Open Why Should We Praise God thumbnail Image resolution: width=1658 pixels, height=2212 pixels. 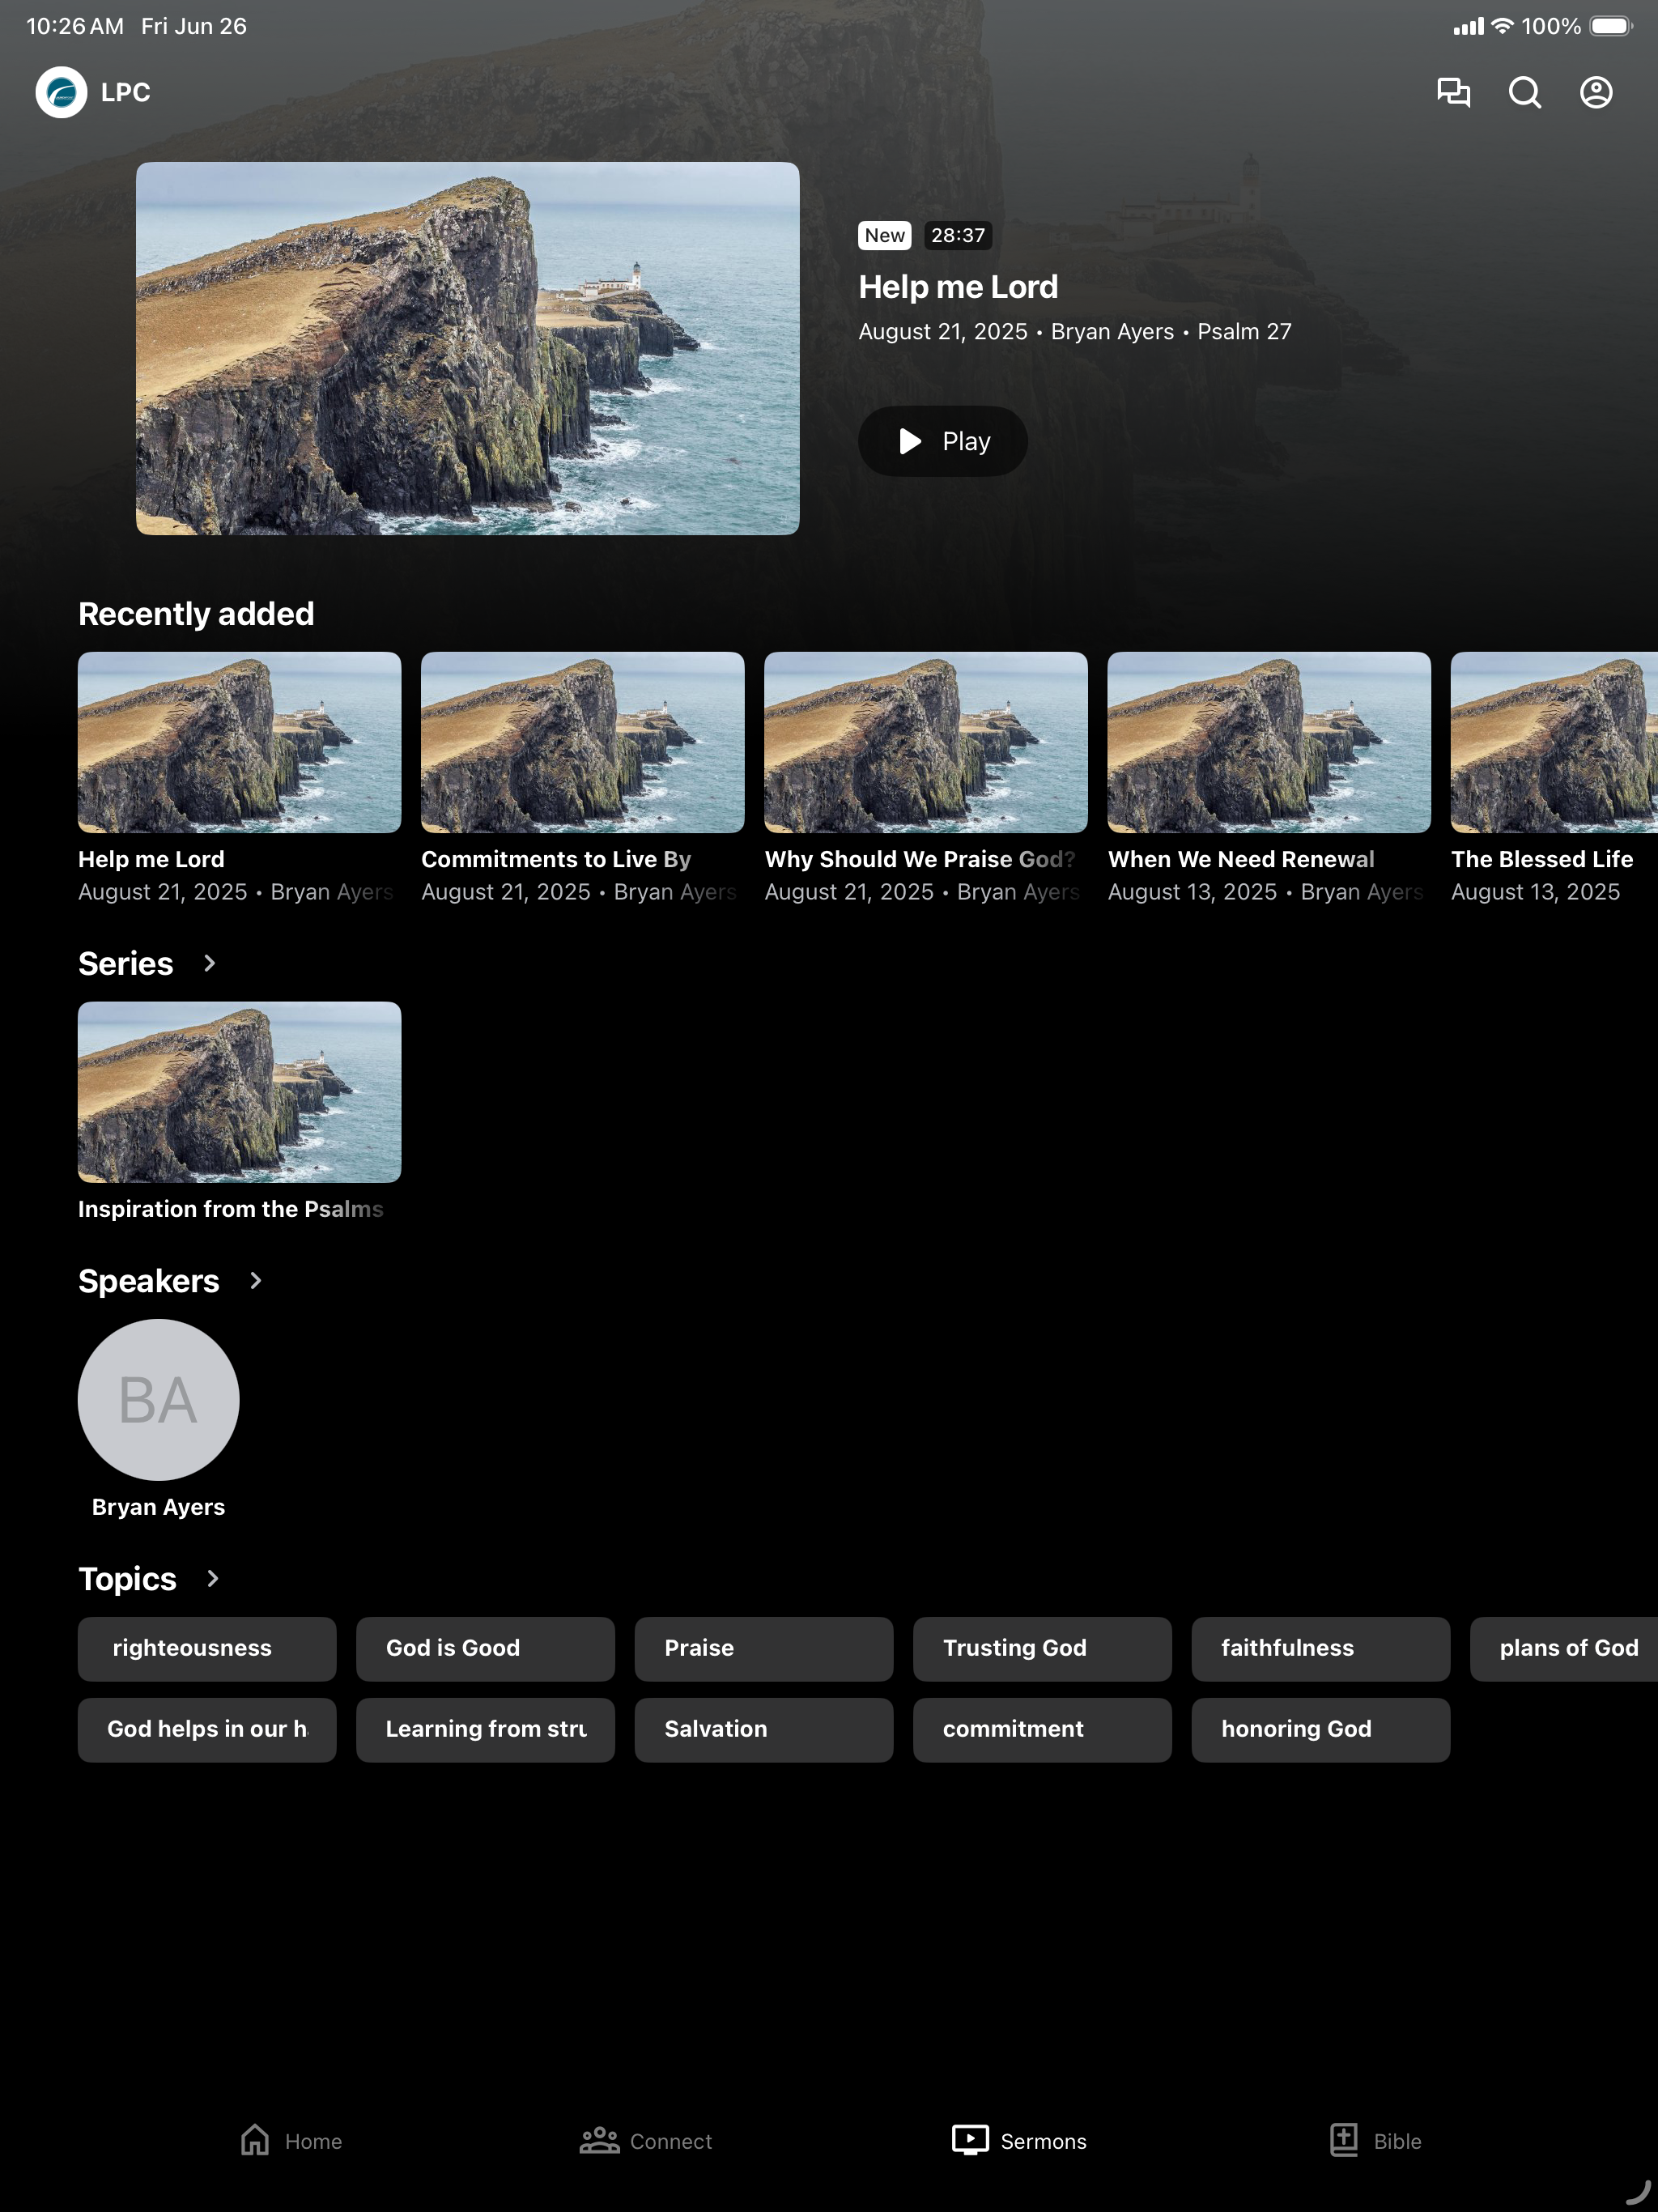(x=925, y=742)
